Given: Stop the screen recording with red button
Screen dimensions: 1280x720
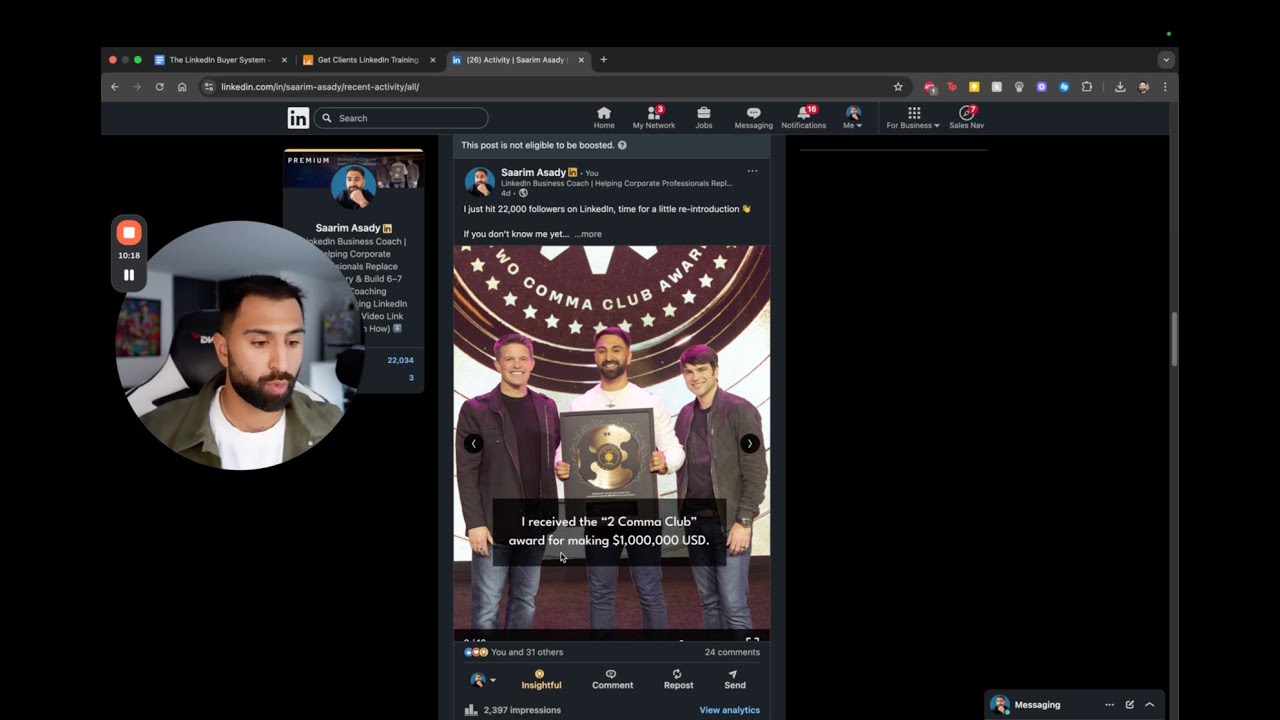Looking at the screenshot, I should 129,233.
